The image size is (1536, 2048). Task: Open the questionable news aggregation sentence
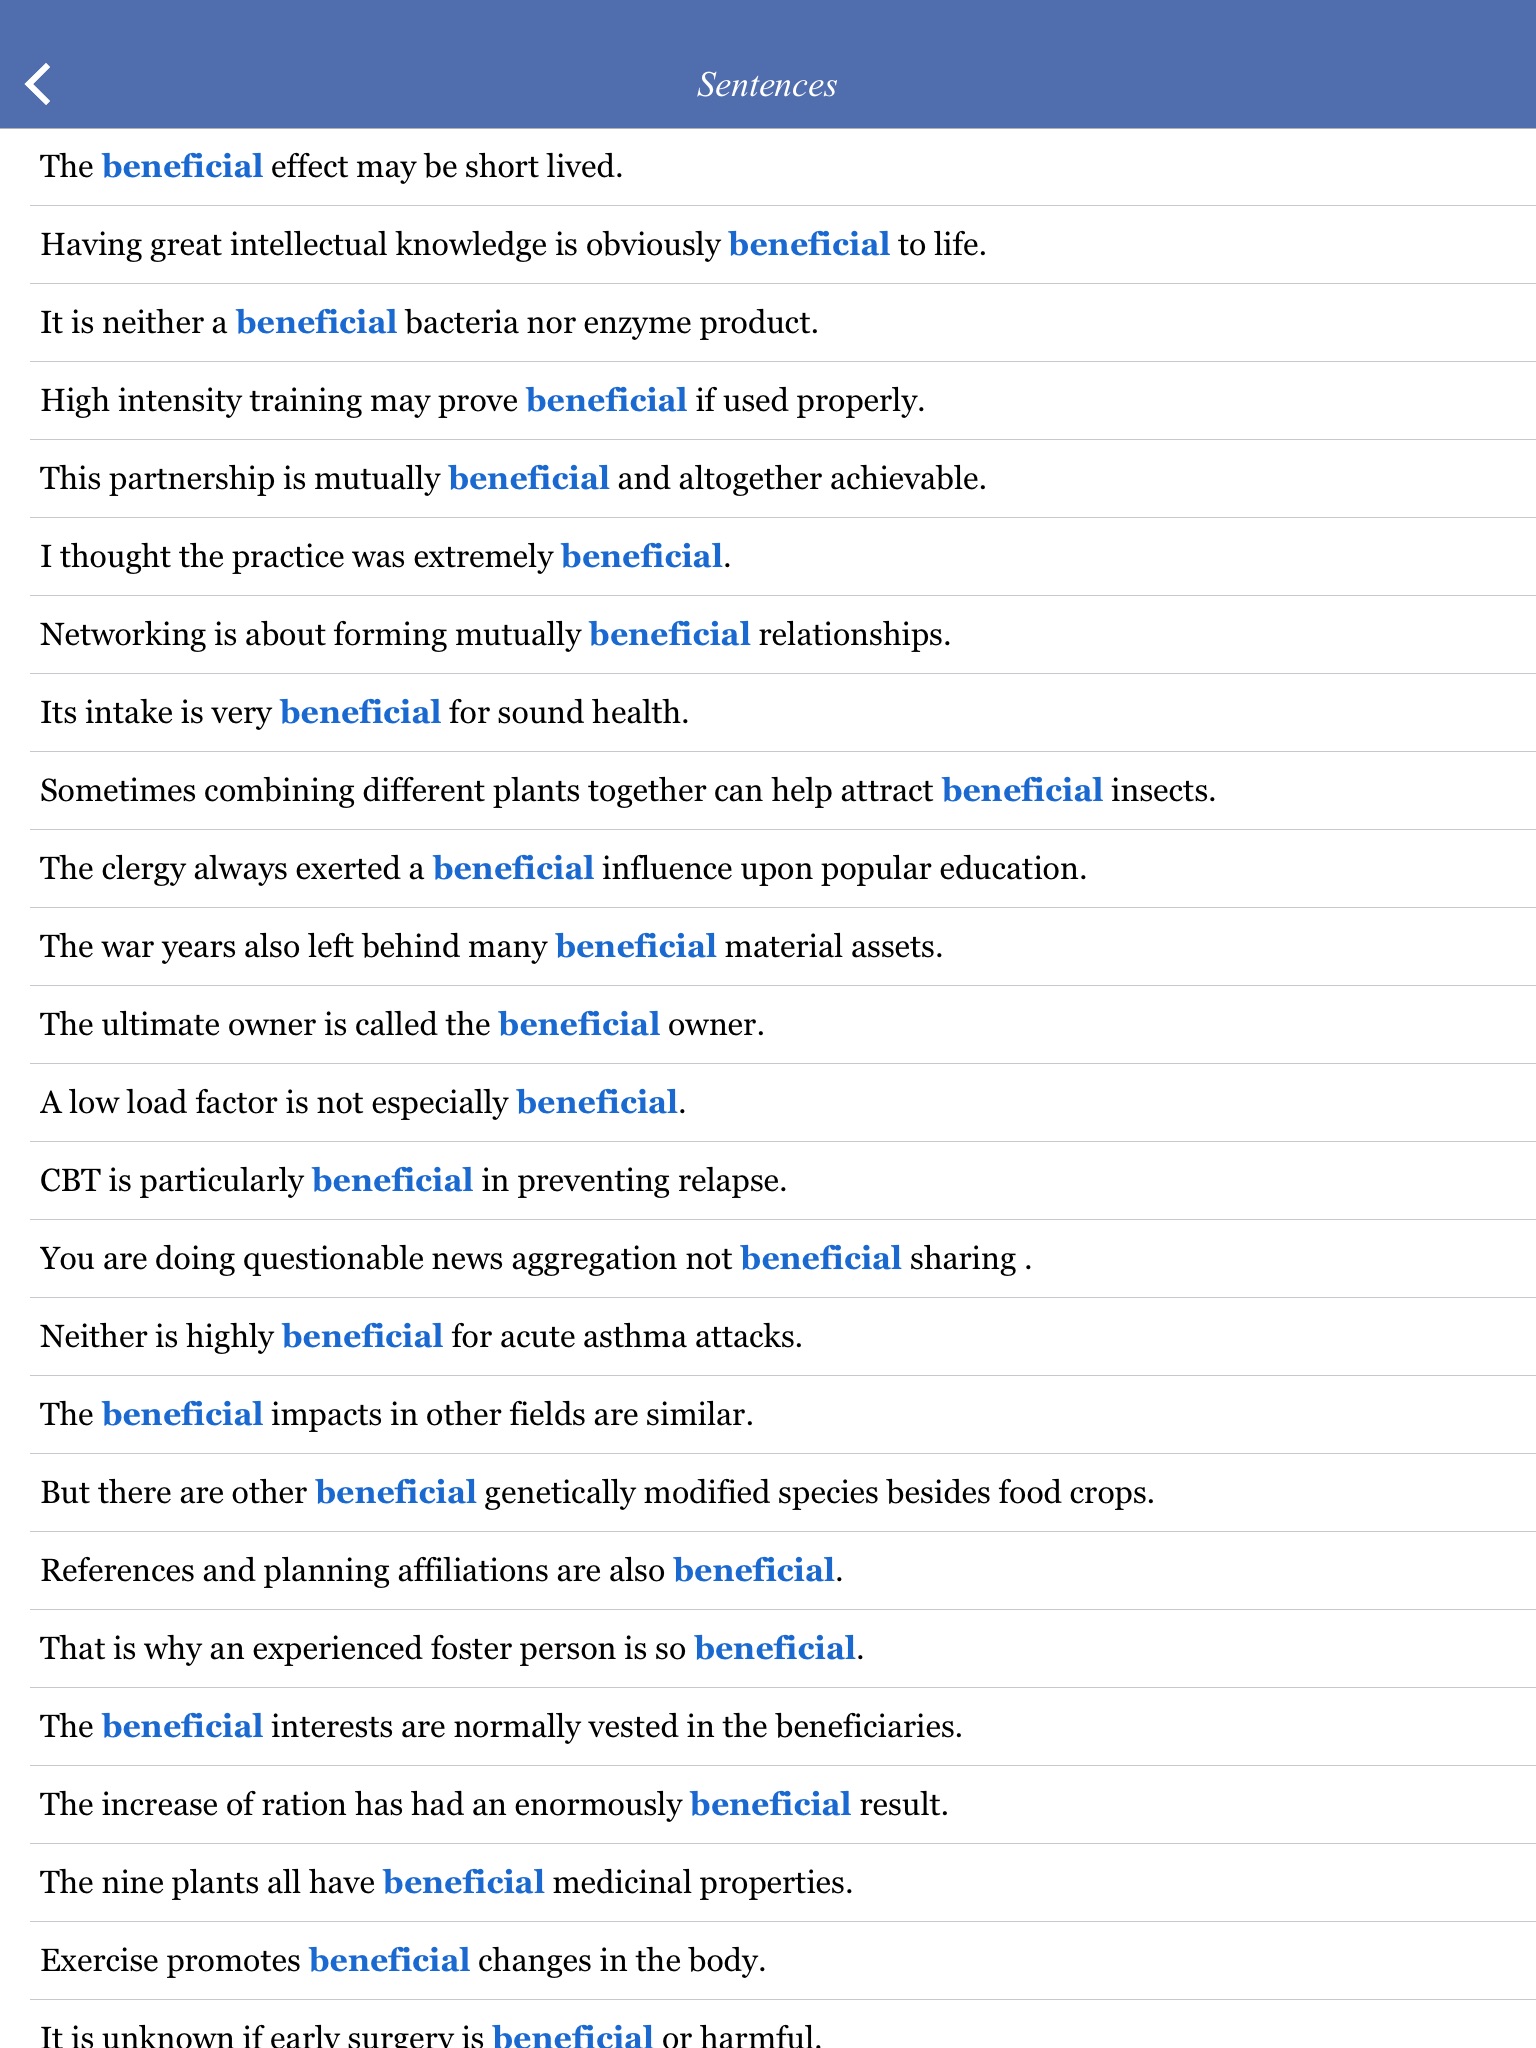[x=535, y=1259]
